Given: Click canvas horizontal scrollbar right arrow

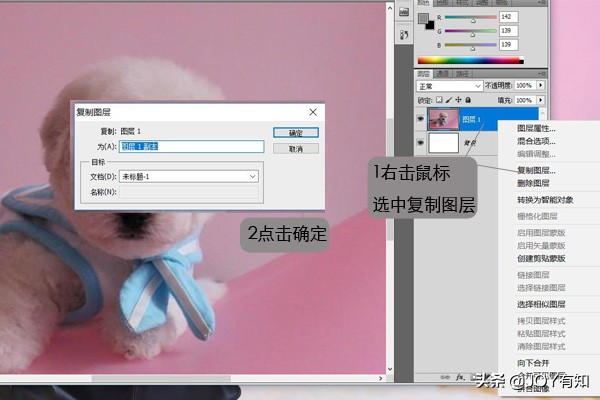Looking at the screenshot, I should click(x=380, y=378).
